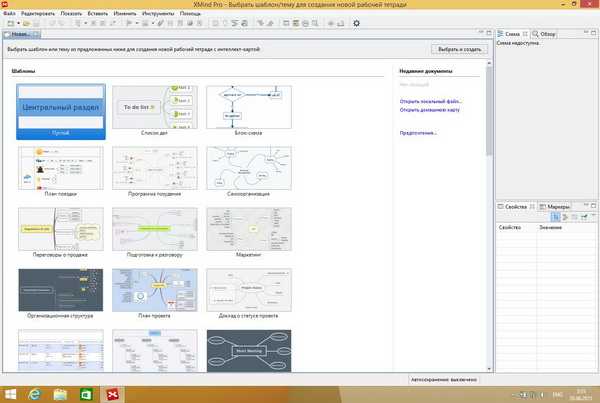
Task: Open File Explorer from the taskbar
Action: 62,392
